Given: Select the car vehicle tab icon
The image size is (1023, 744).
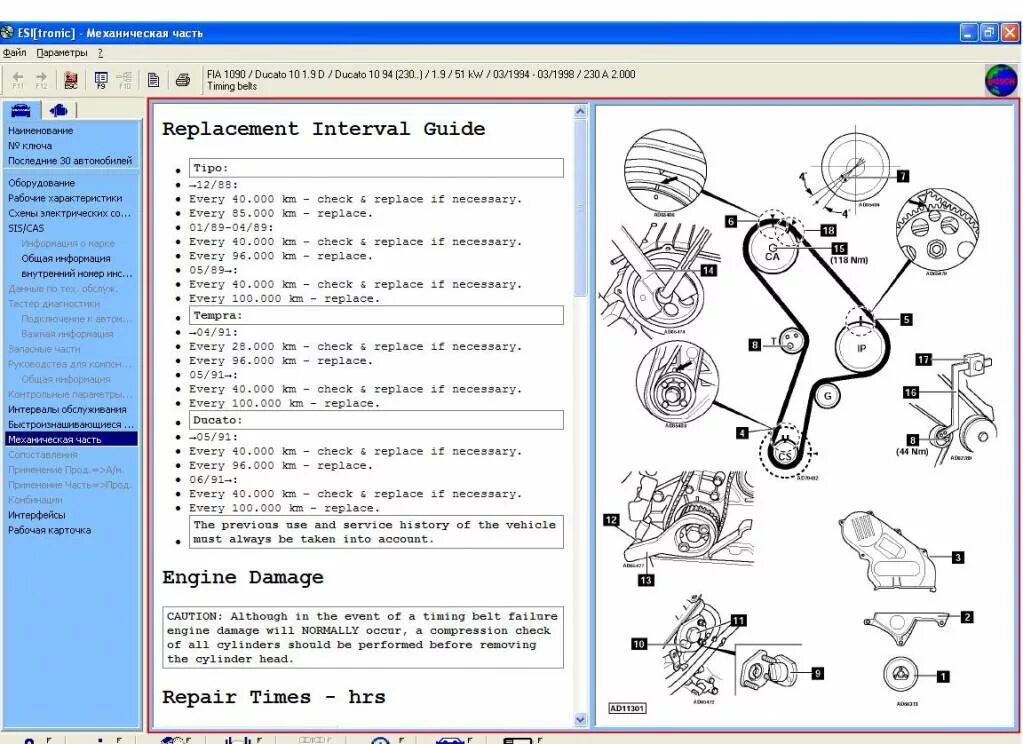Looking at the screenshot, I should click(21, 110).
